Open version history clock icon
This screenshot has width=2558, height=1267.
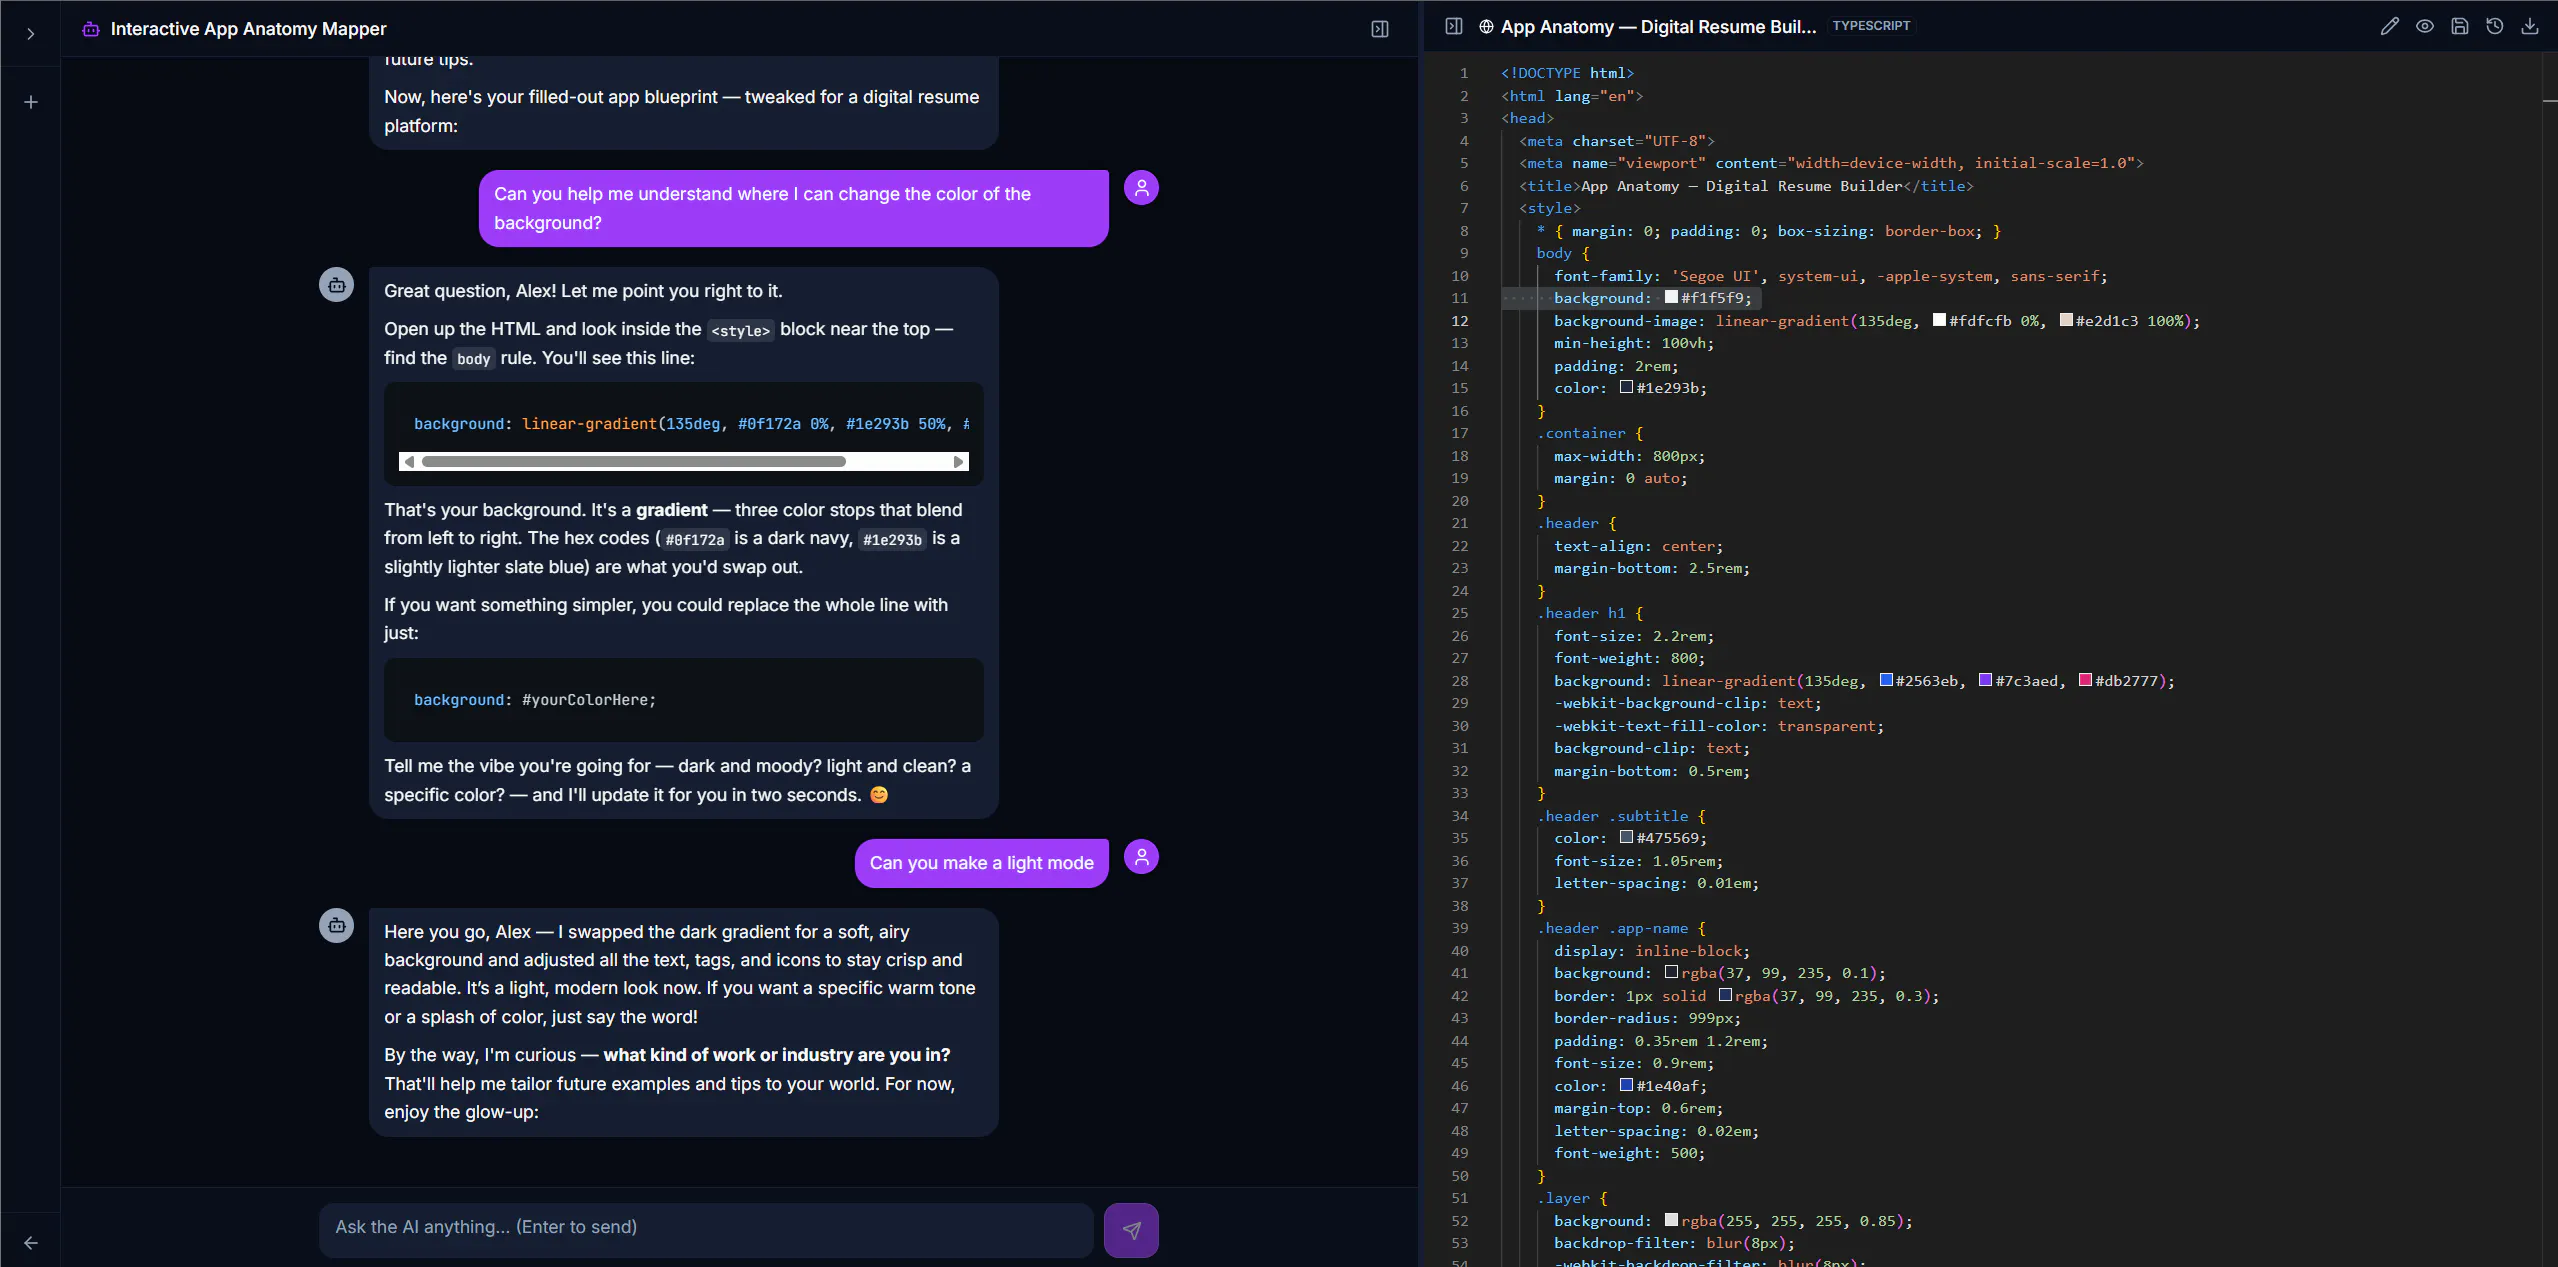(x=2495, y=26)
